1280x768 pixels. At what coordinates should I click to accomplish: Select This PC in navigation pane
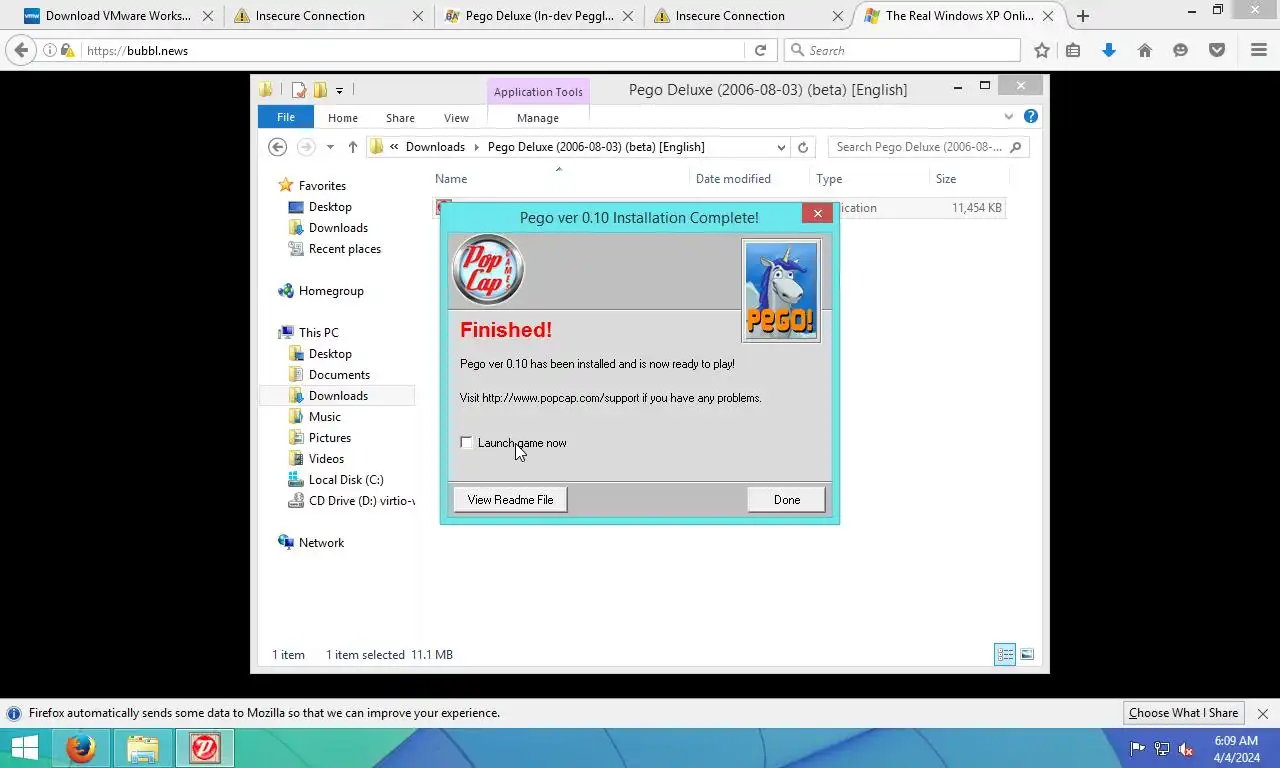click(x=318, y=333)
